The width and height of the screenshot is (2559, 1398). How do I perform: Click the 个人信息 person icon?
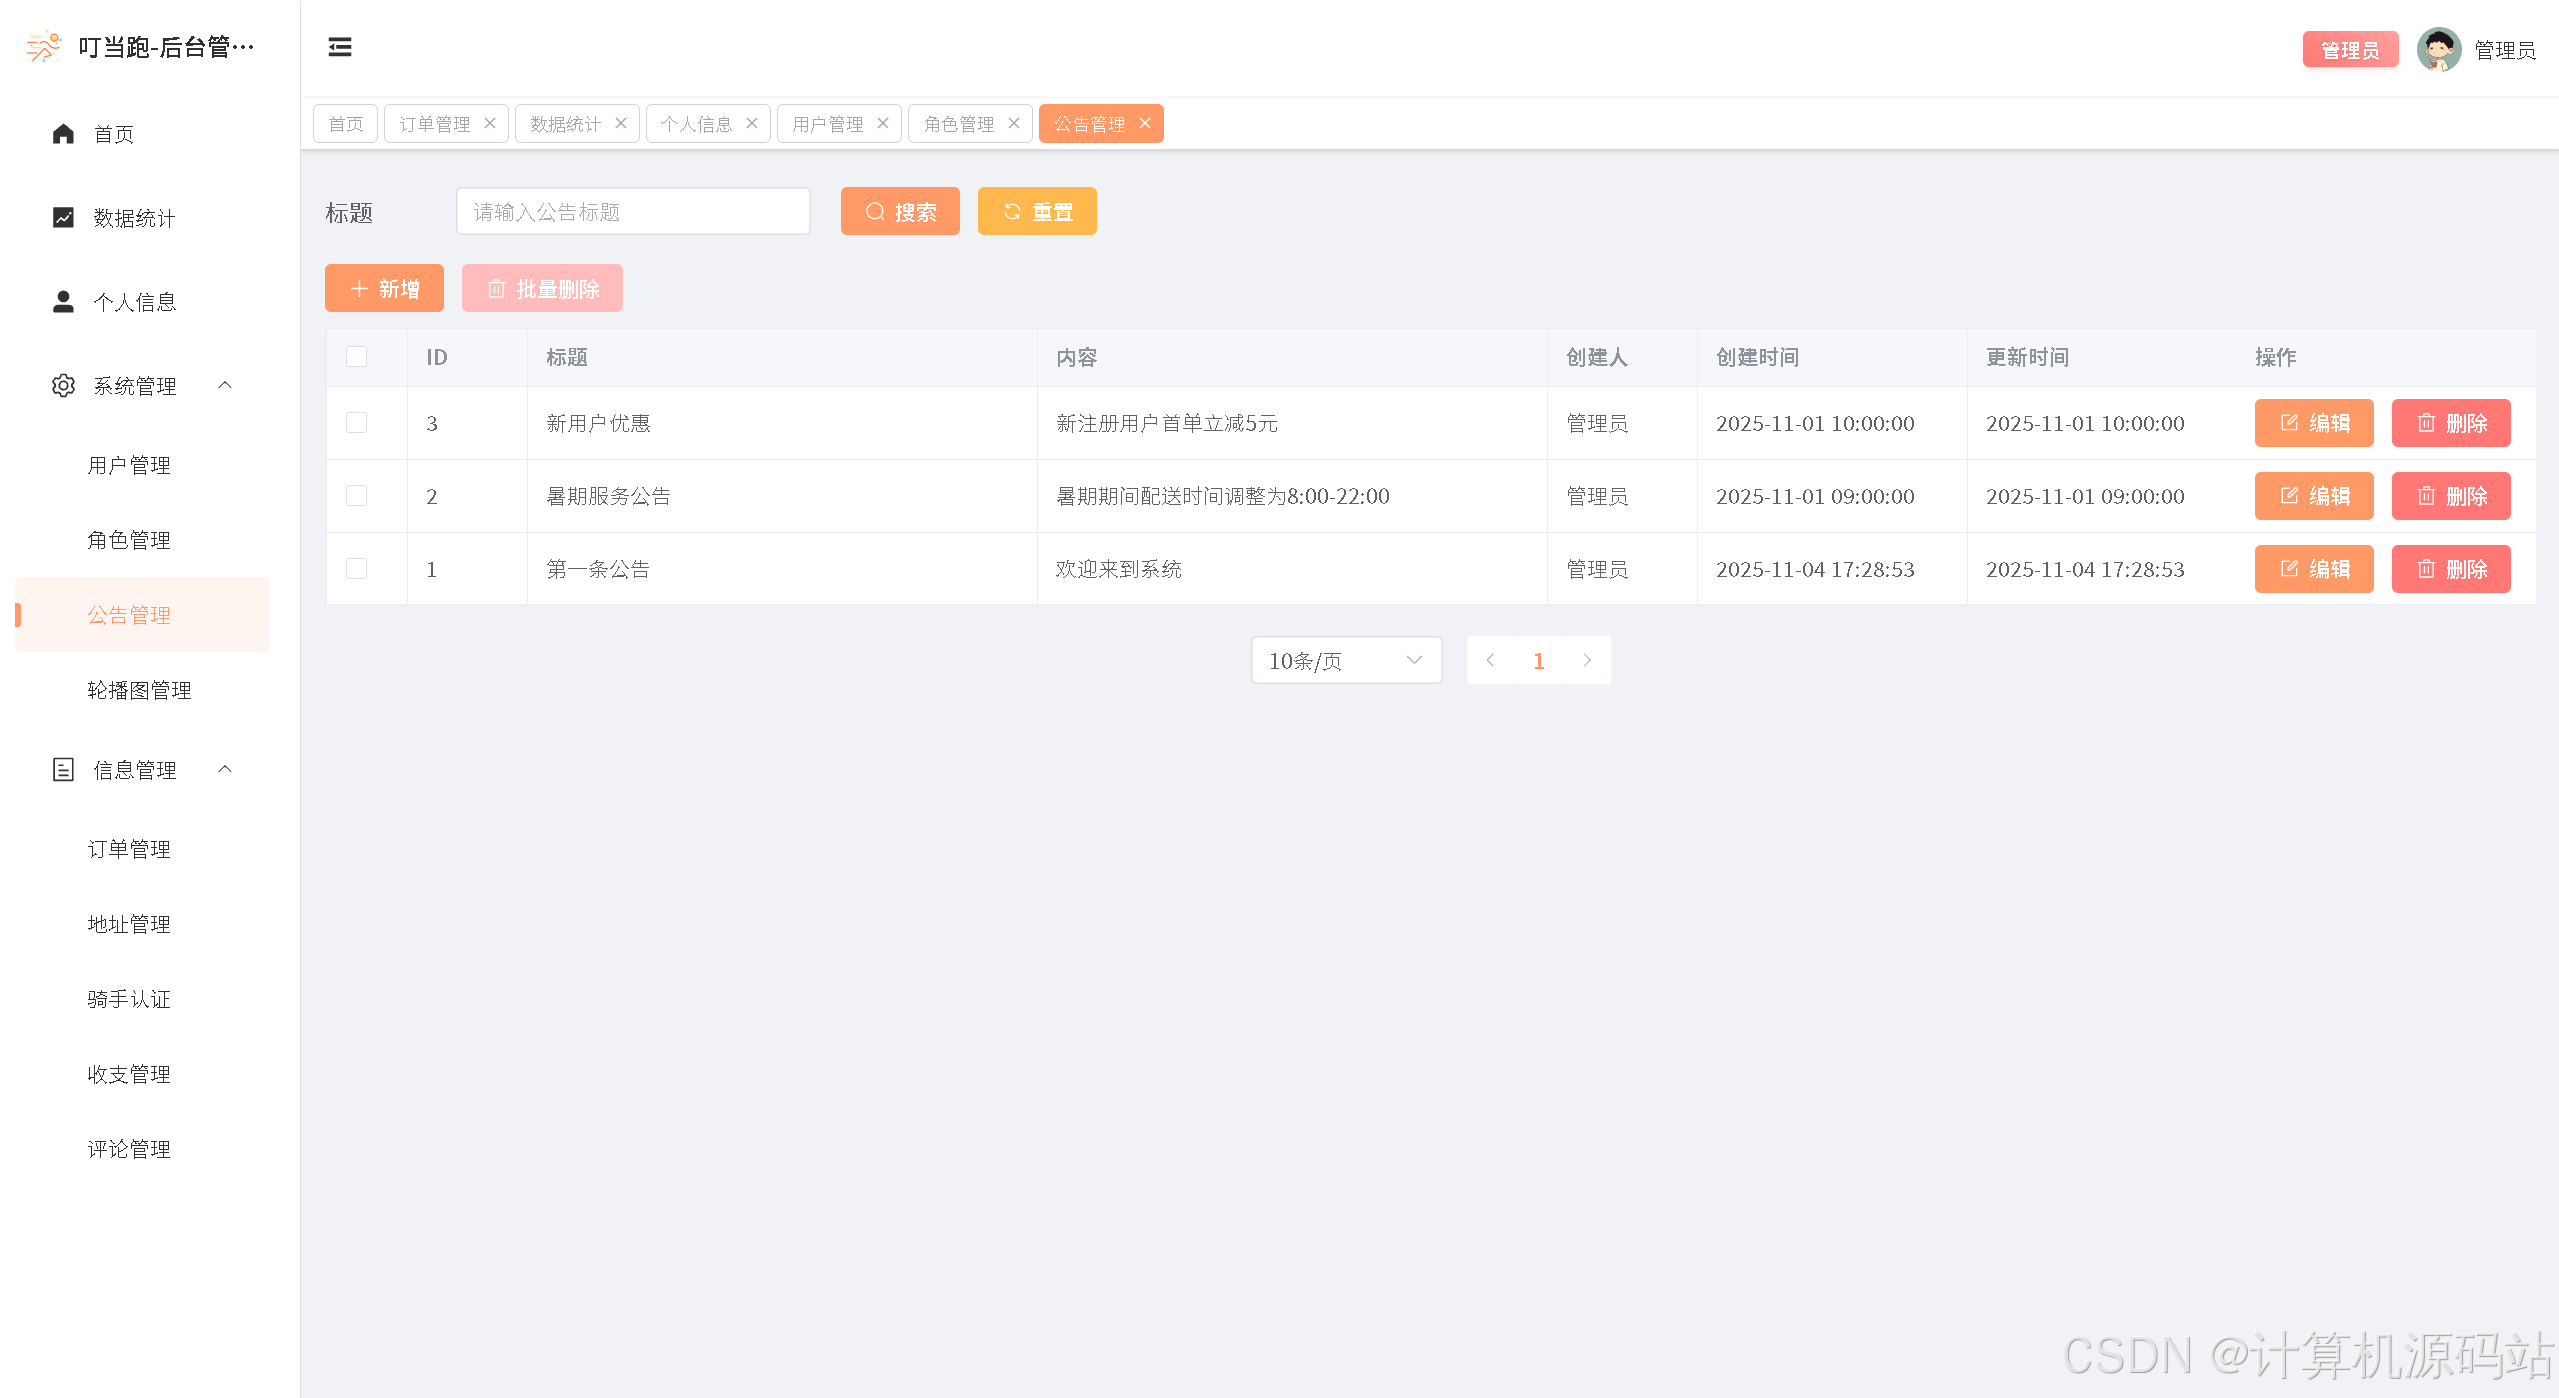pyautogui.click(x=63, y=302)
